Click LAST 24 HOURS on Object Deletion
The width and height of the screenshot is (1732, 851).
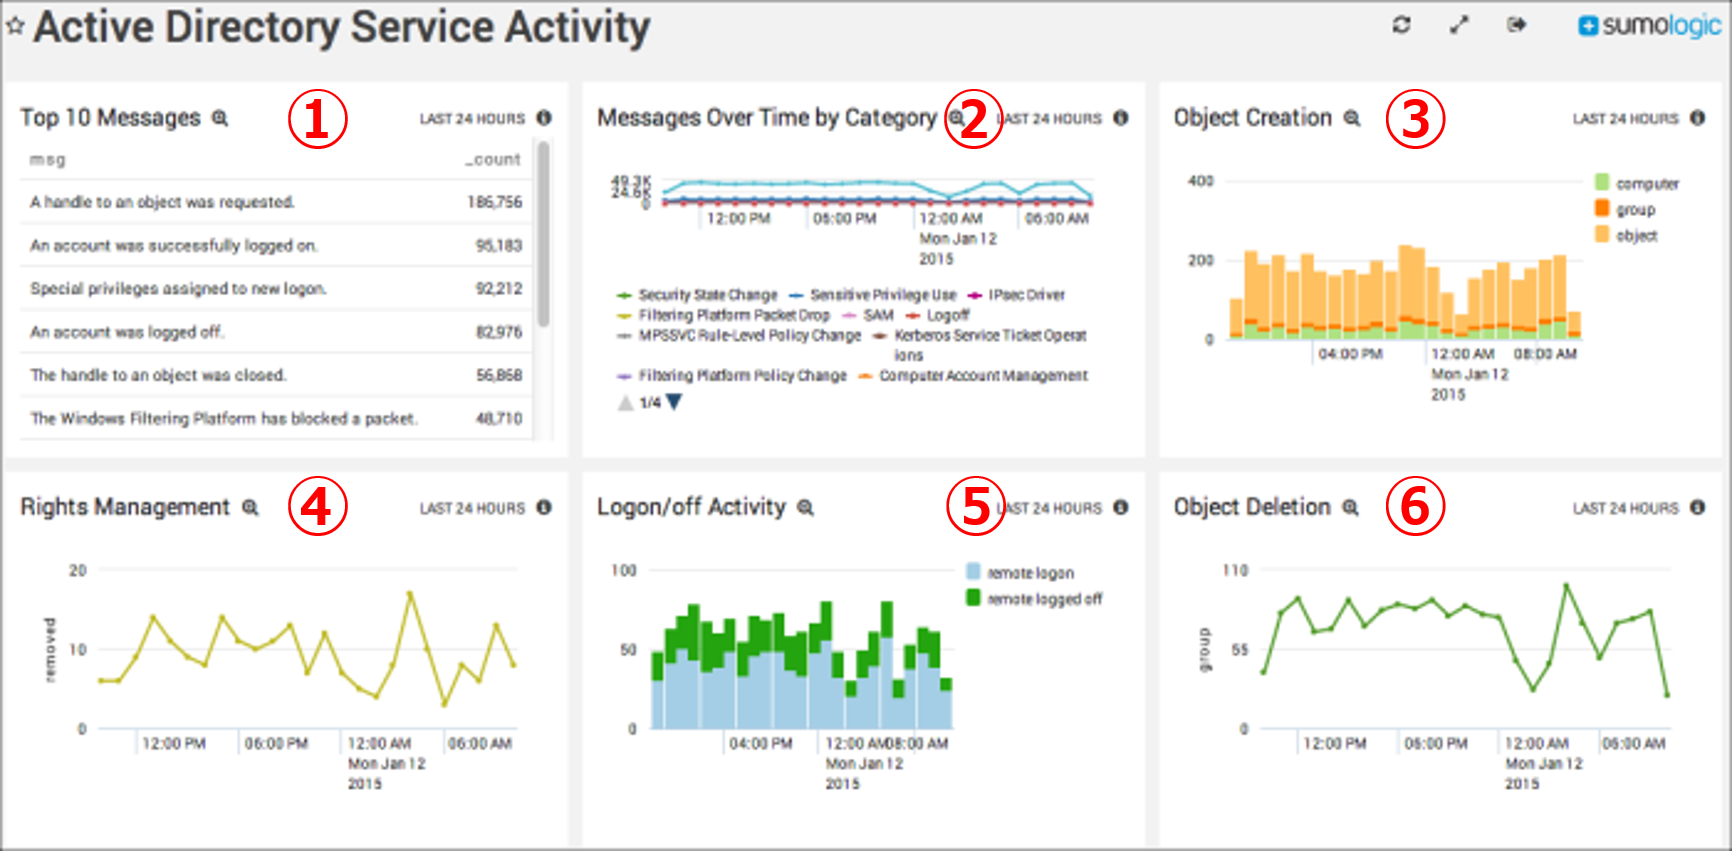1626,509
